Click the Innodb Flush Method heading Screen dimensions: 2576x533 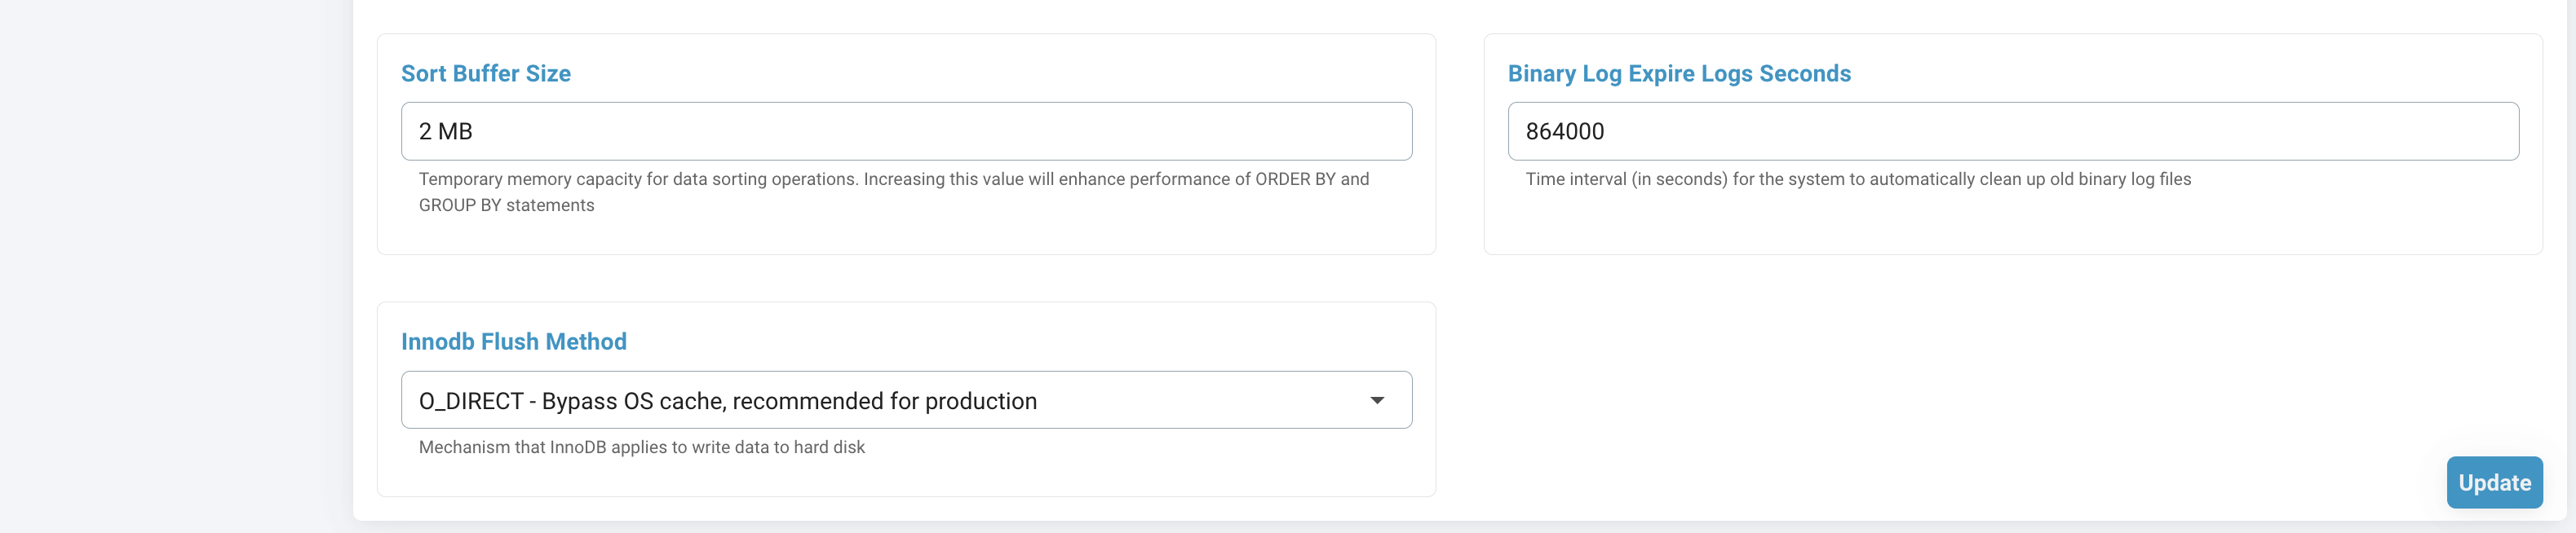(x=514, y=342)
